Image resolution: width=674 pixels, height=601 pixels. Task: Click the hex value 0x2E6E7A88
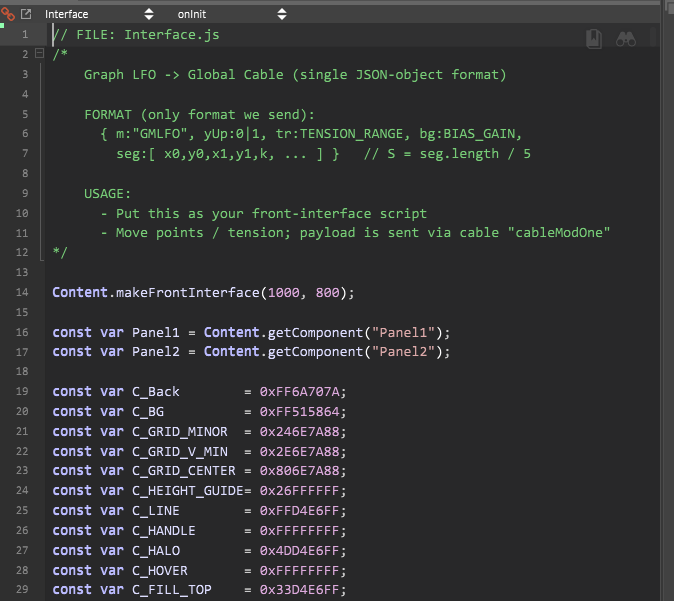(300, 451)
